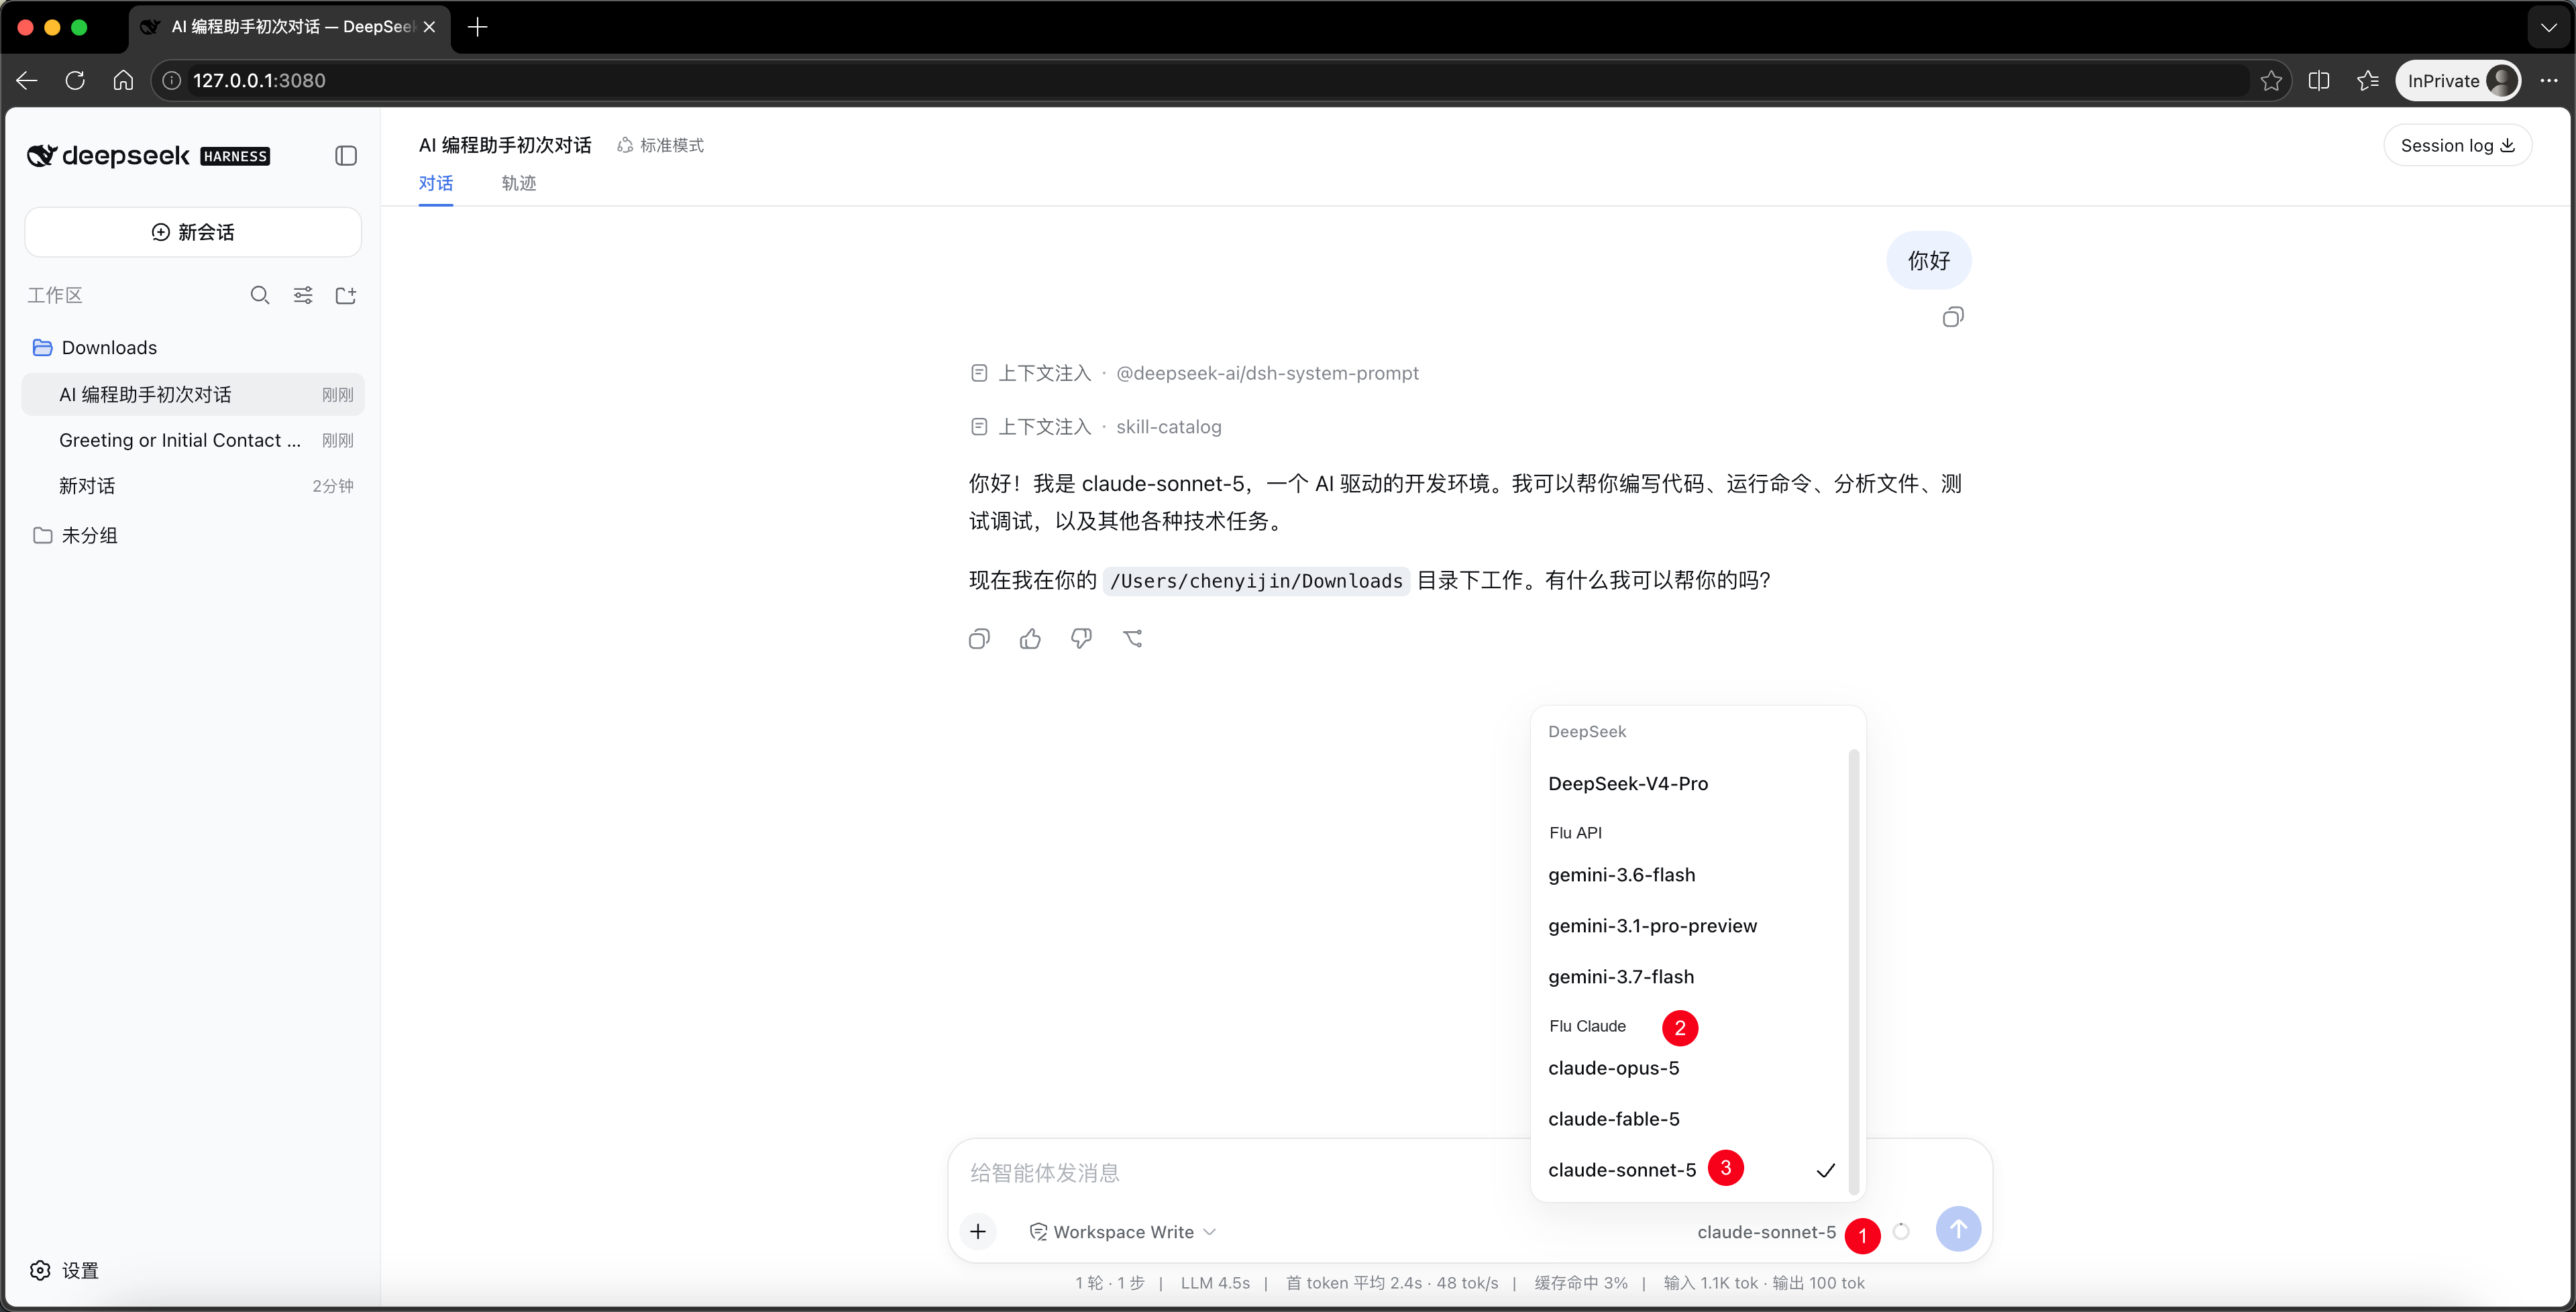Go back in browser
This screenshot has width=2576, height=1312.
click(27, 81)
